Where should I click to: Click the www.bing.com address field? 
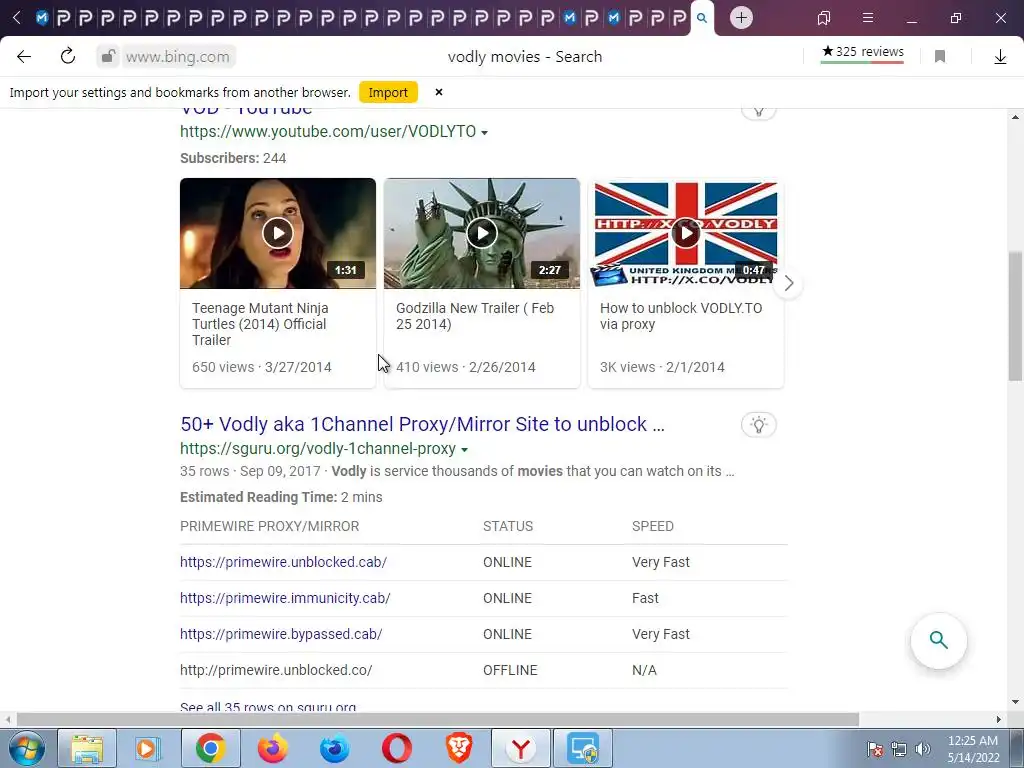[x=178, y=57]
